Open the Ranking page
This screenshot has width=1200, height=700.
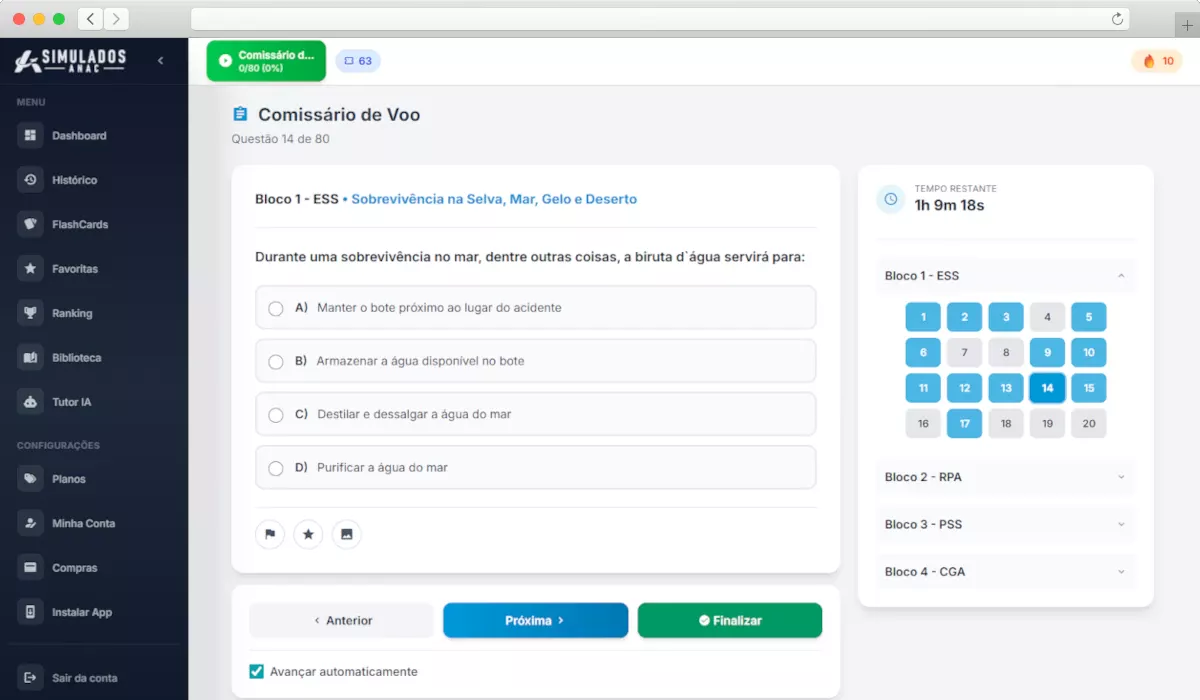[70, 313]
